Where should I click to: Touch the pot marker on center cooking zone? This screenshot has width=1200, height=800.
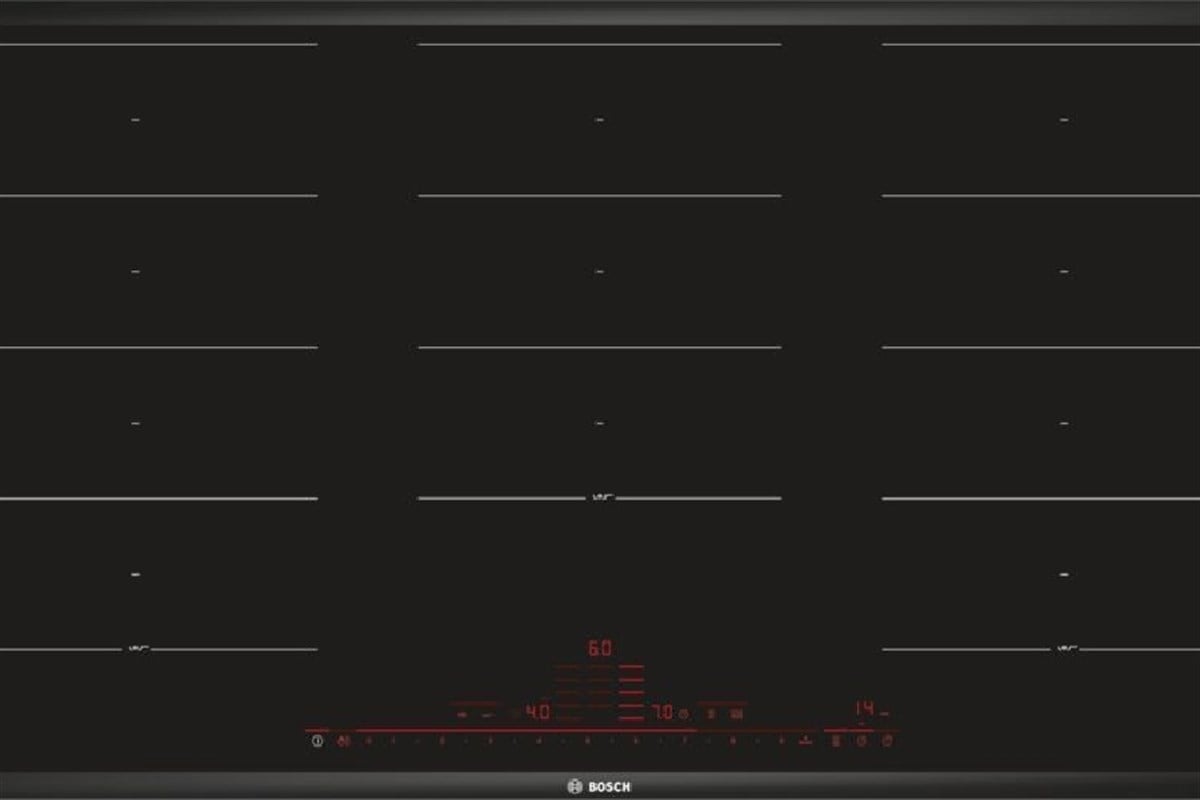click(599, 497)
